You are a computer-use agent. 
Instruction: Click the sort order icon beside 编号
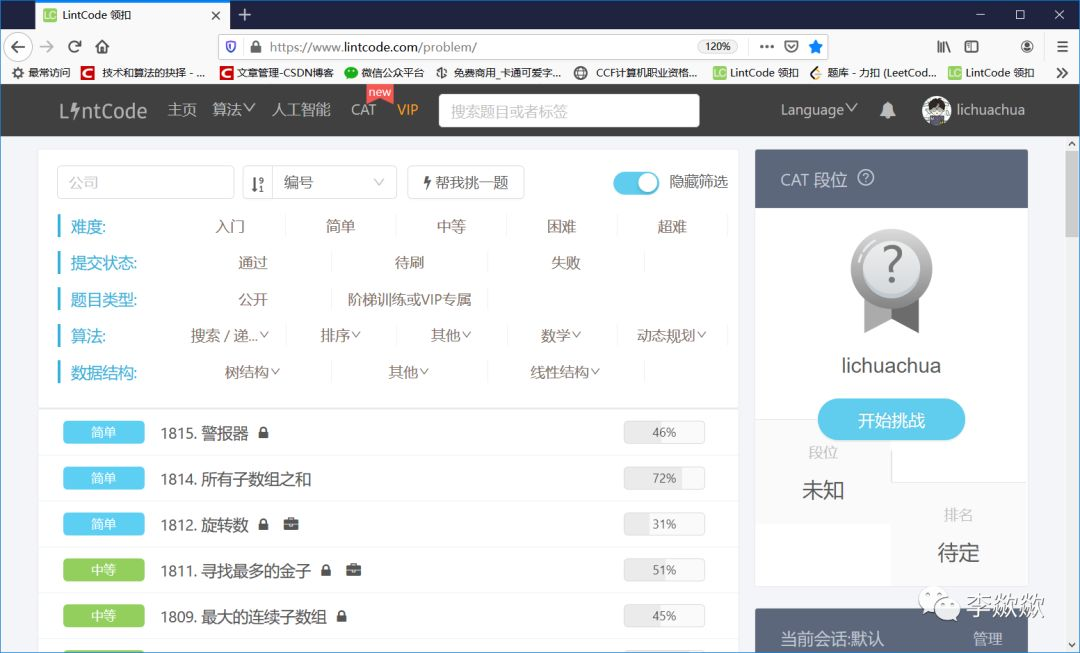[255, 182]
